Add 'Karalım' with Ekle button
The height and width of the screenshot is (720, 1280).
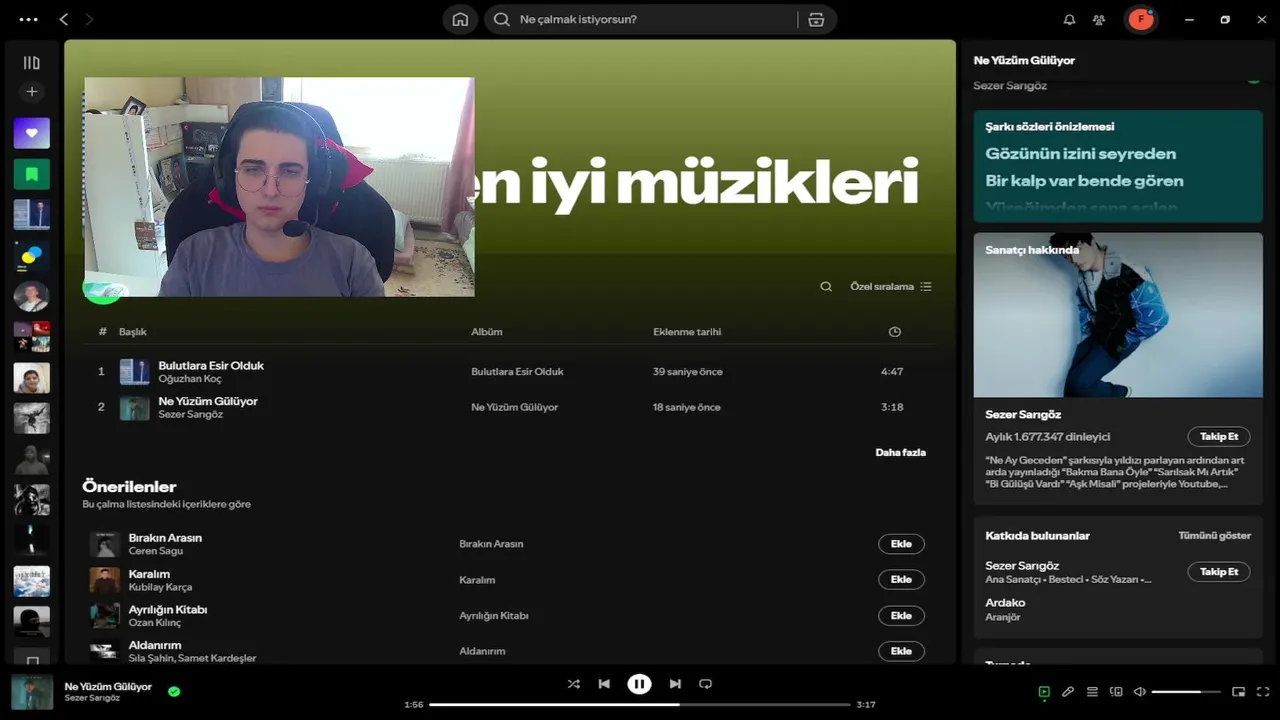(x=901, y=579)
